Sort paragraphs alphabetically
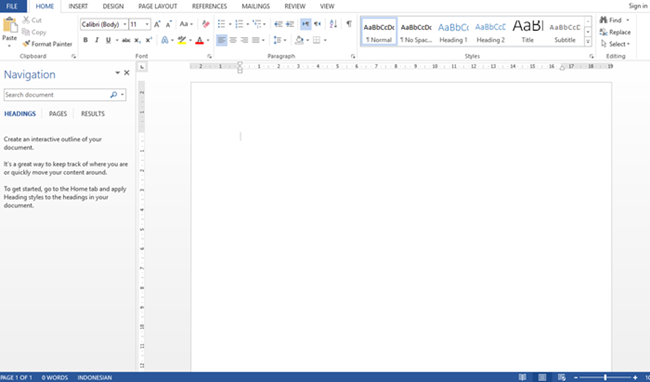This screenshot has height=382, width=650. pyautogui.click(x=333, y=24)
